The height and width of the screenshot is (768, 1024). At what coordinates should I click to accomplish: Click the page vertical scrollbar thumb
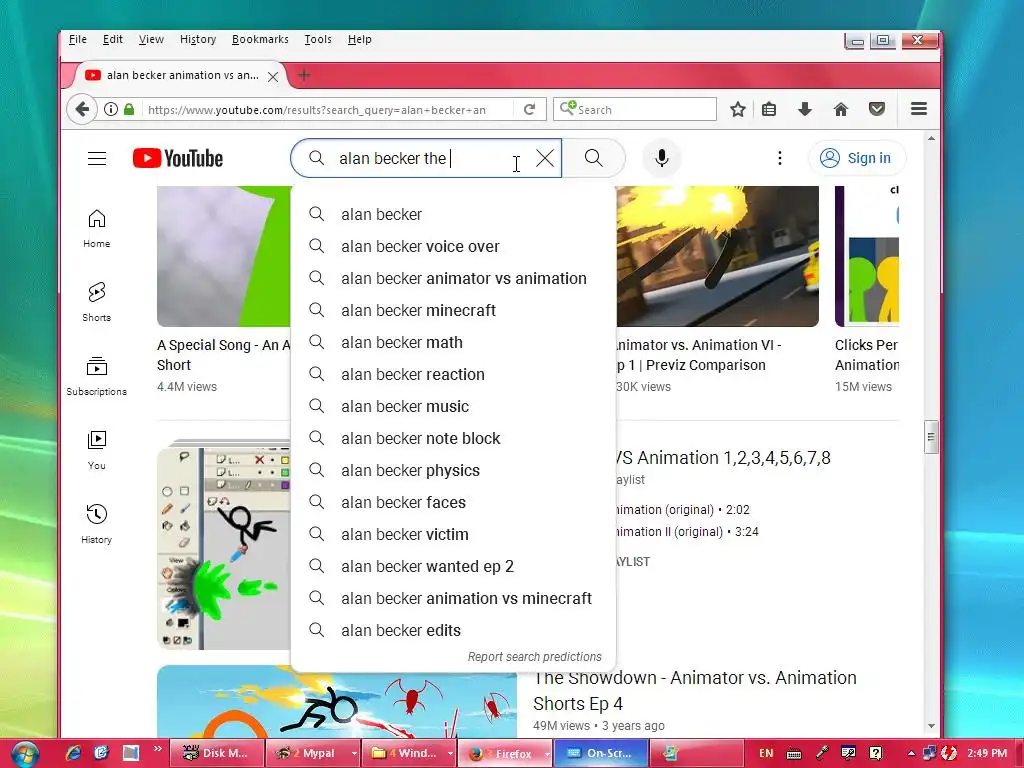click(931, 437)
